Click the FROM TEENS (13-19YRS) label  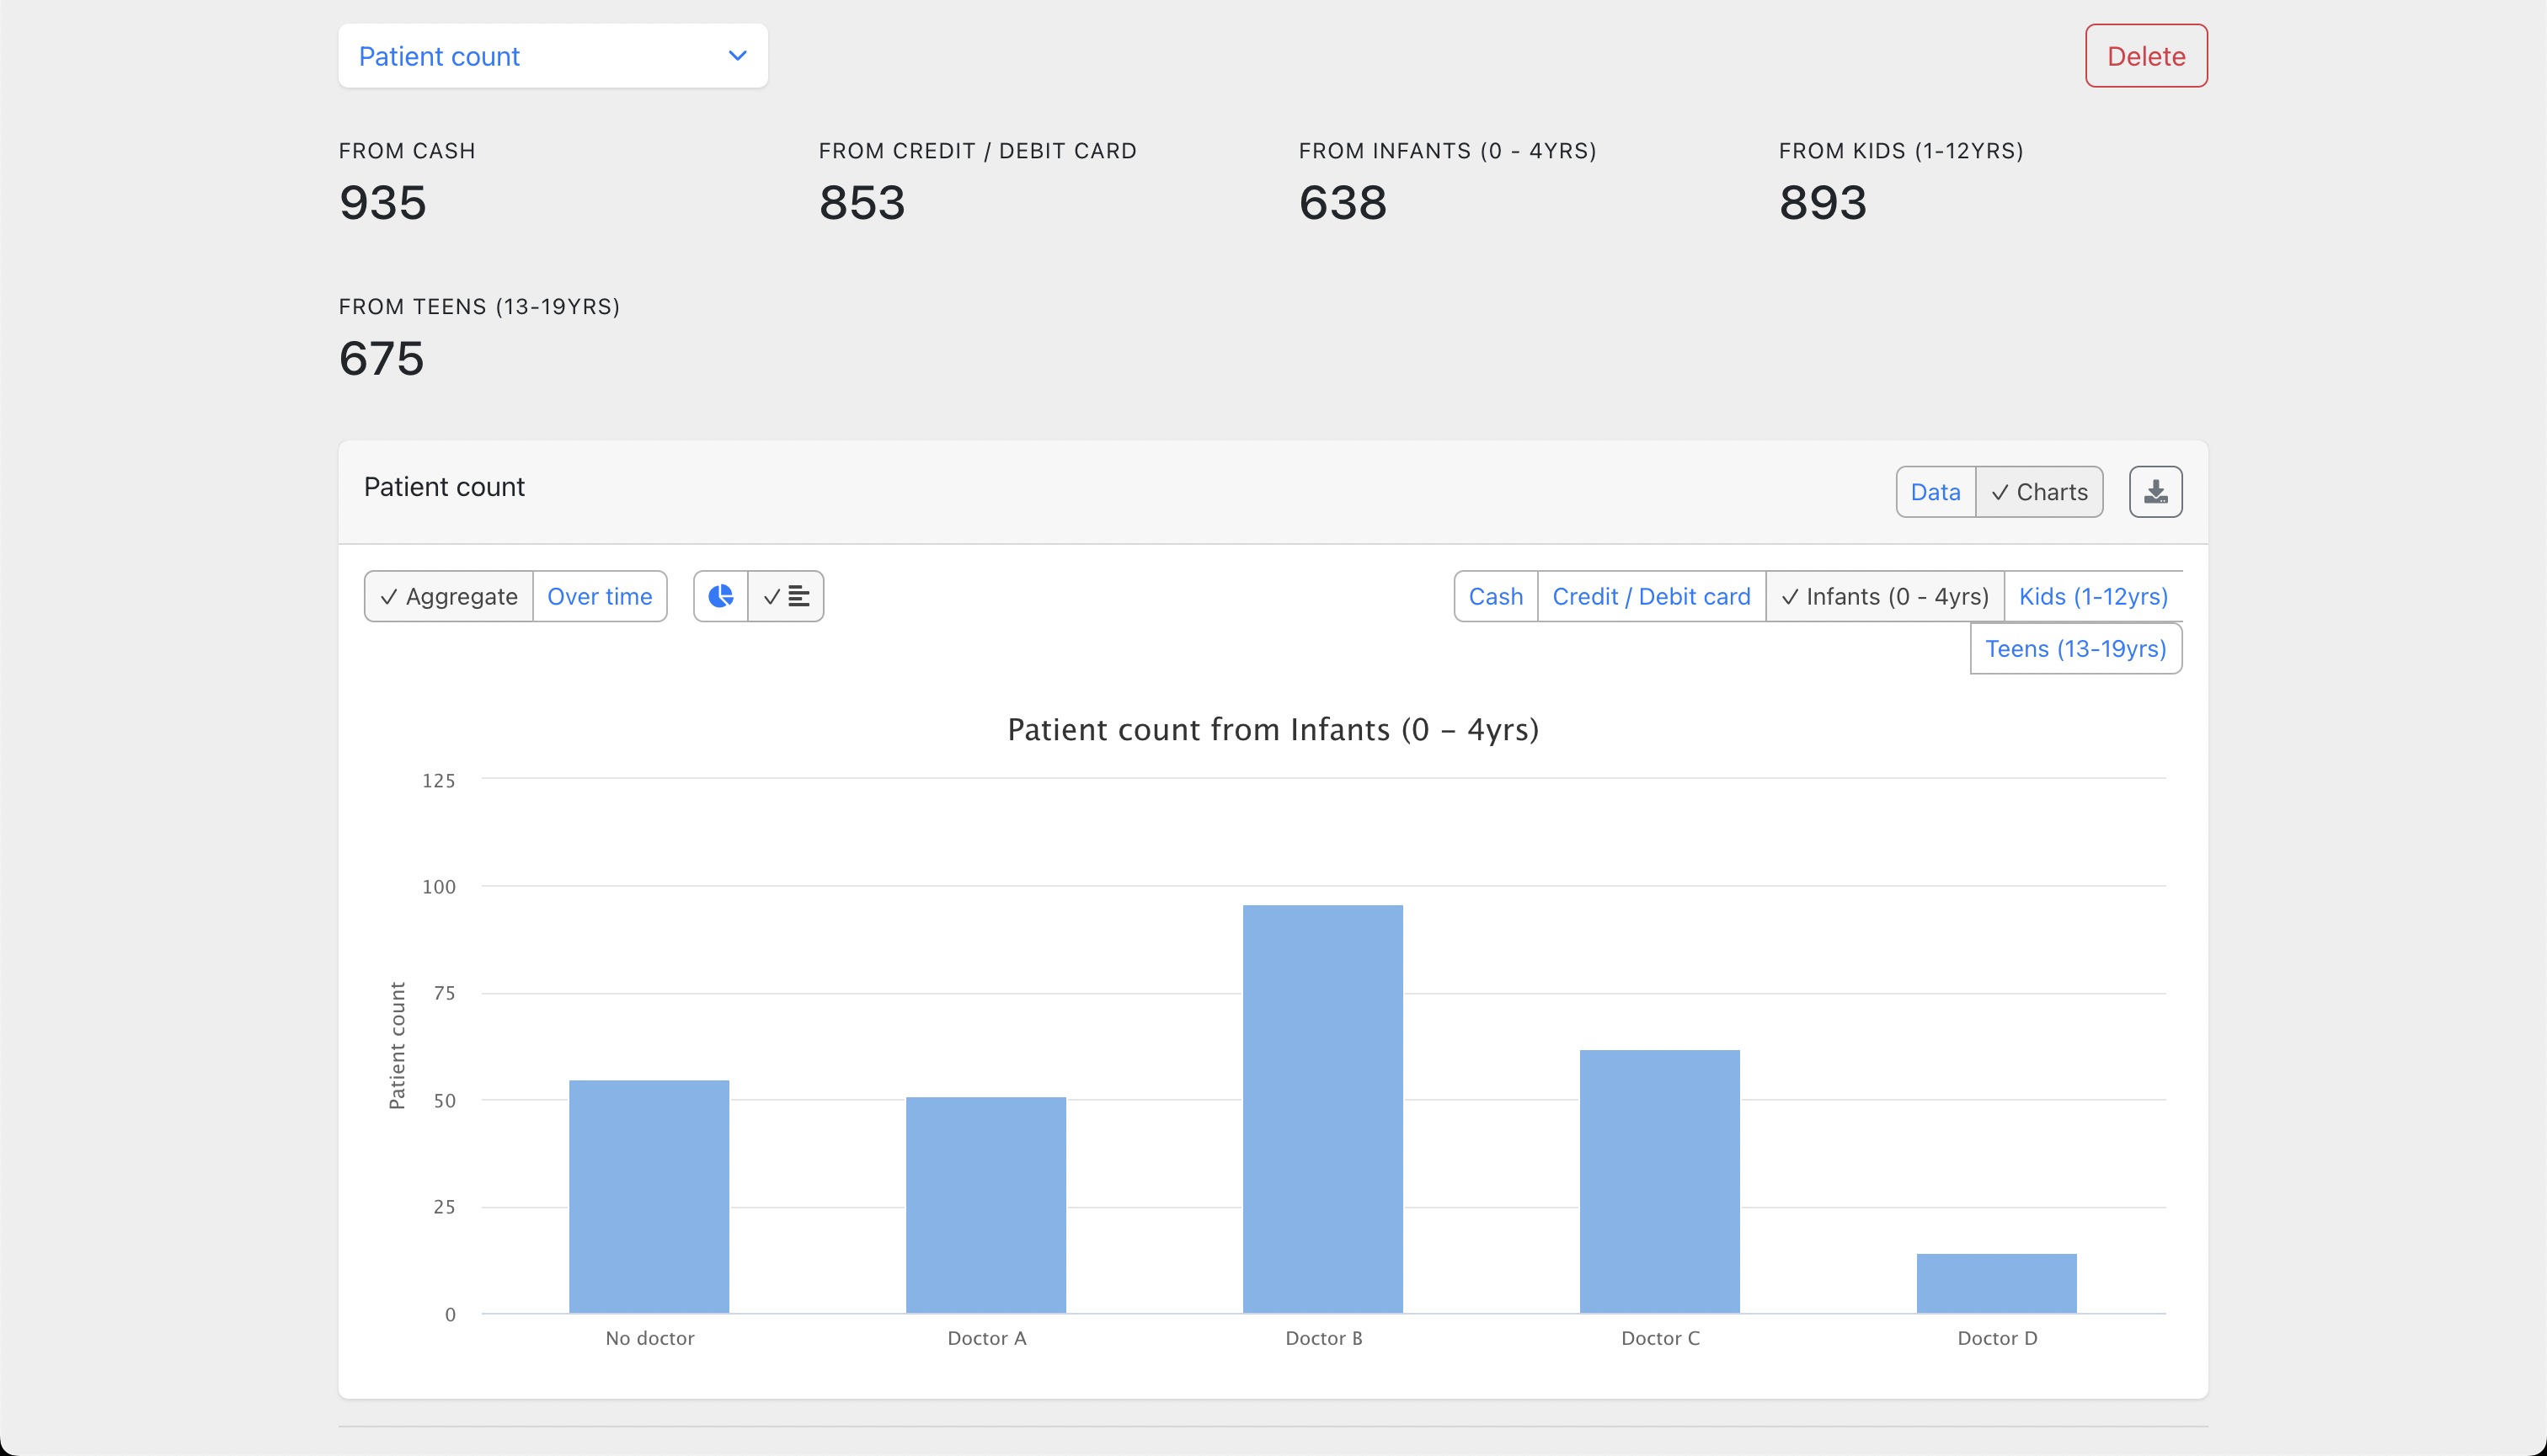point(480,307)
